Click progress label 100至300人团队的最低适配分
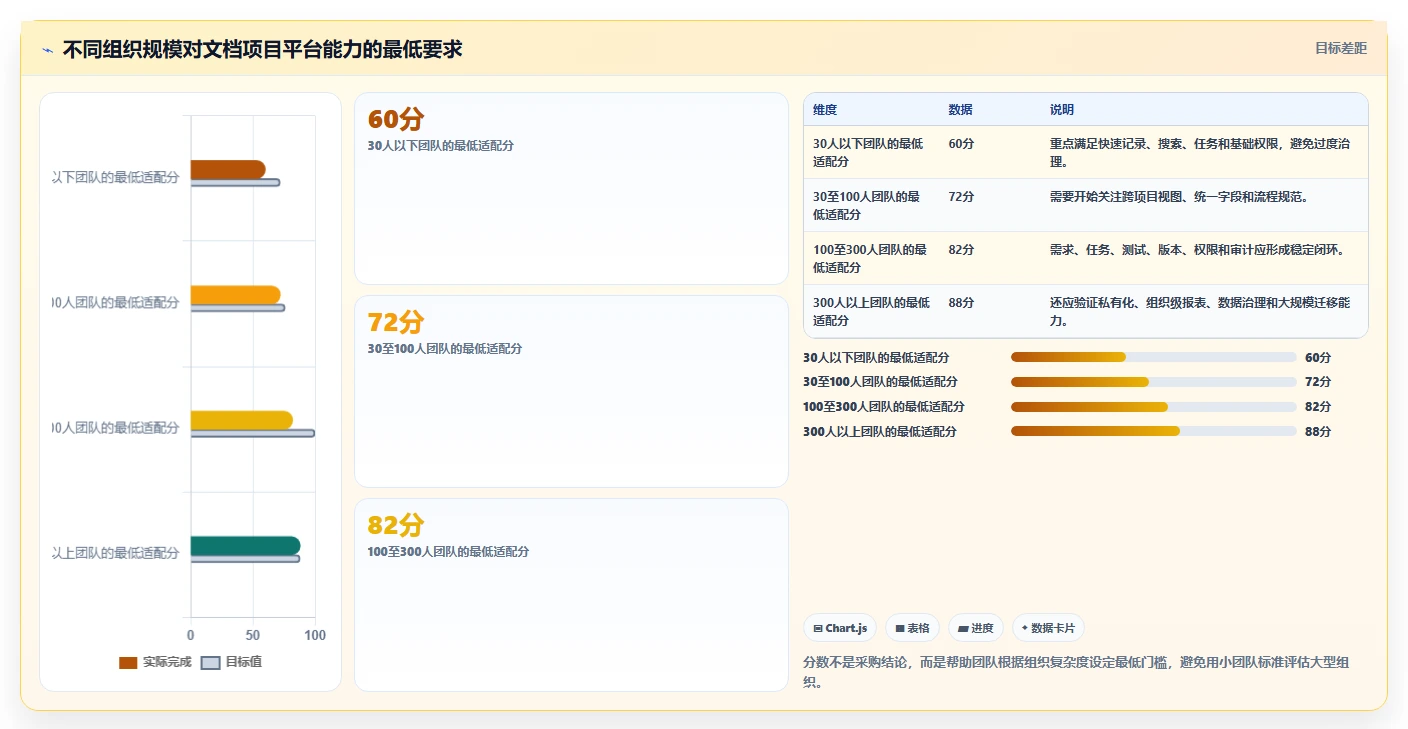This screenshot has height=729, width=1408. tap(884, 407)
